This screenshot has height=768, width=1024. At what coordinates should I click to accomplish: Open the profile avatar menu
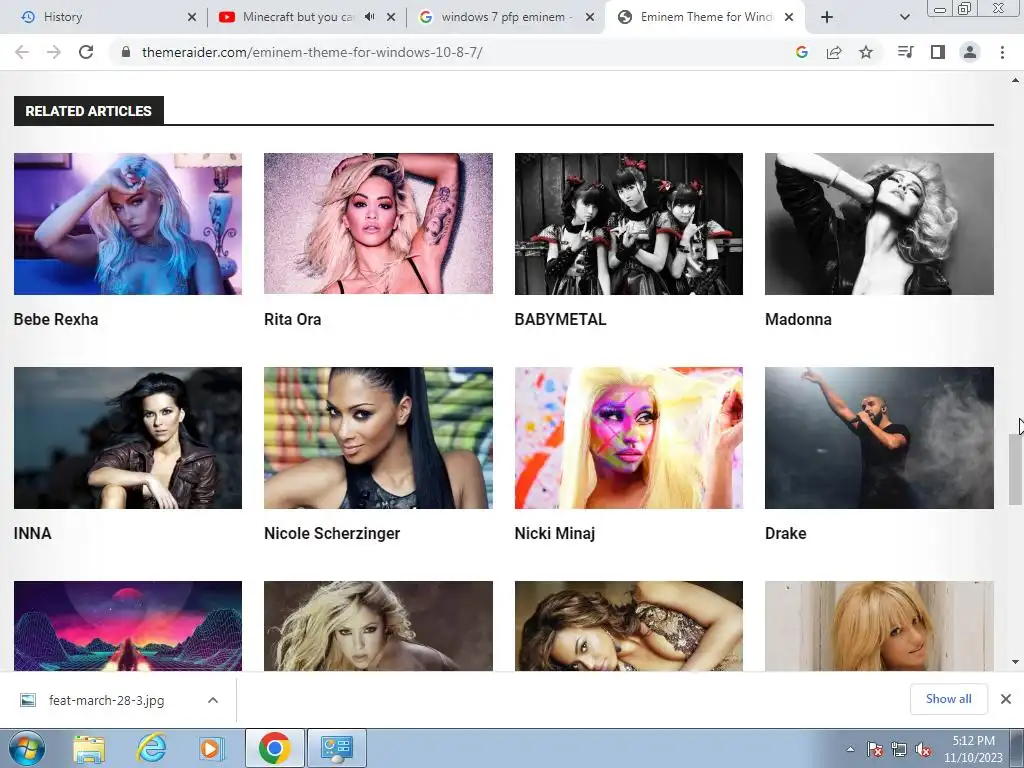tap(970, 52)
